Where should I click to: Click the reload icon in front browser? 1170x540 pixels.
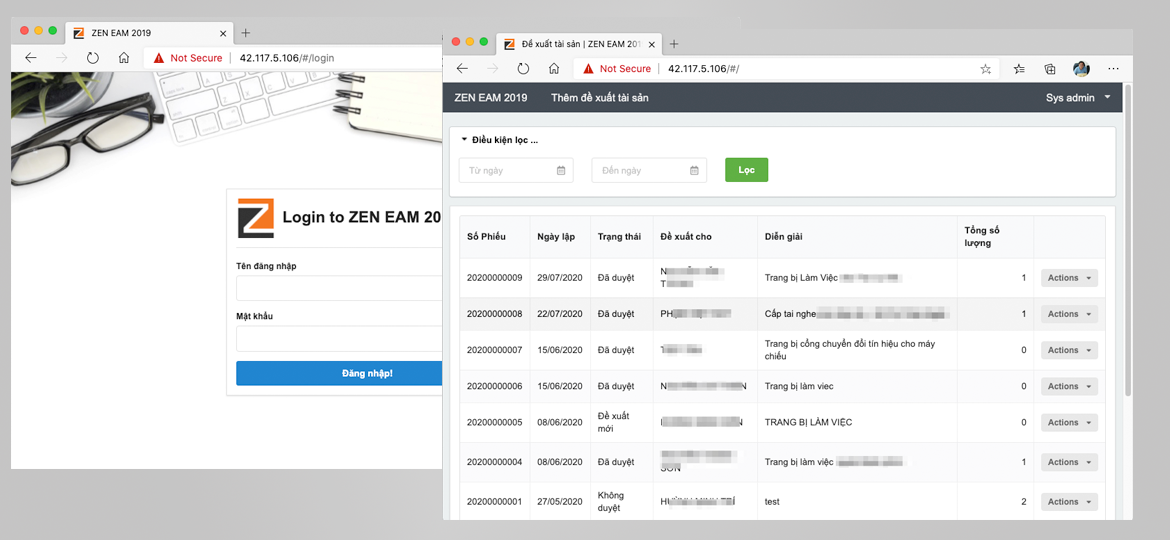523,69
